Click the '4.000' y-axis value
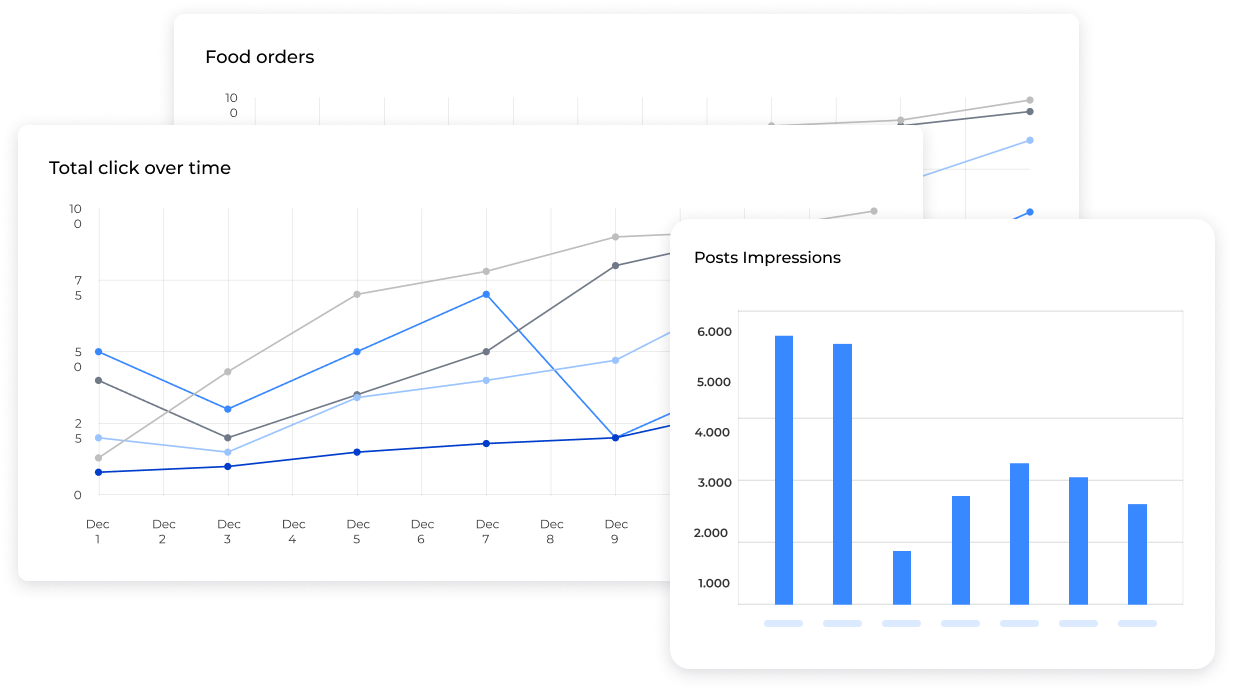This screenshot has height=691, width=1233. (713, 432)
